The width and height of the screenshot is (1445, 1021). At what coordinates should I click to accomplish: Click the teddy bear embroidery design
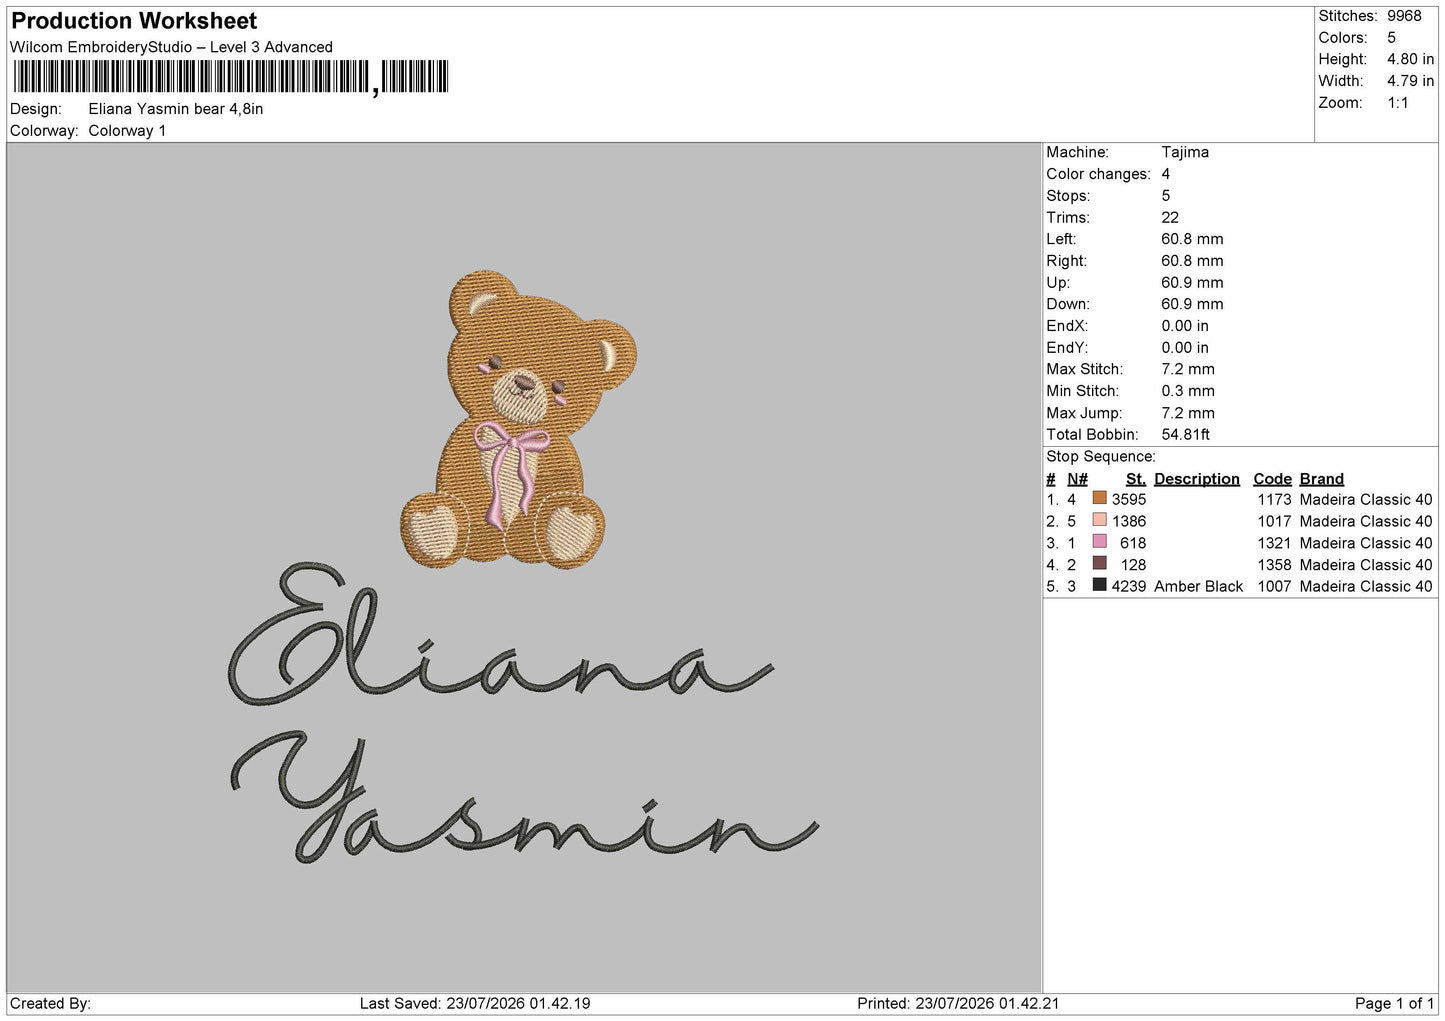coord(518,419)
